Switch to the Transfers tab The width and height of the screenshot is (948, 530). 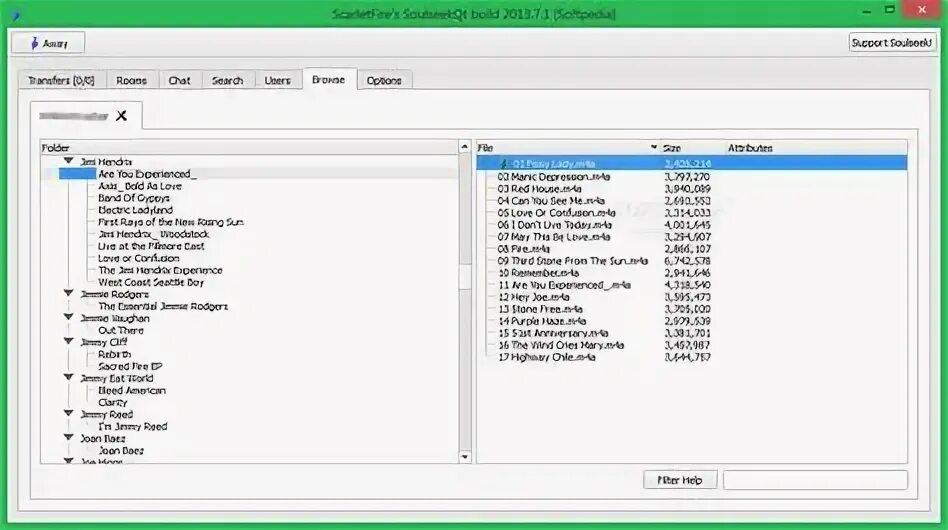(x=62, y=80)
